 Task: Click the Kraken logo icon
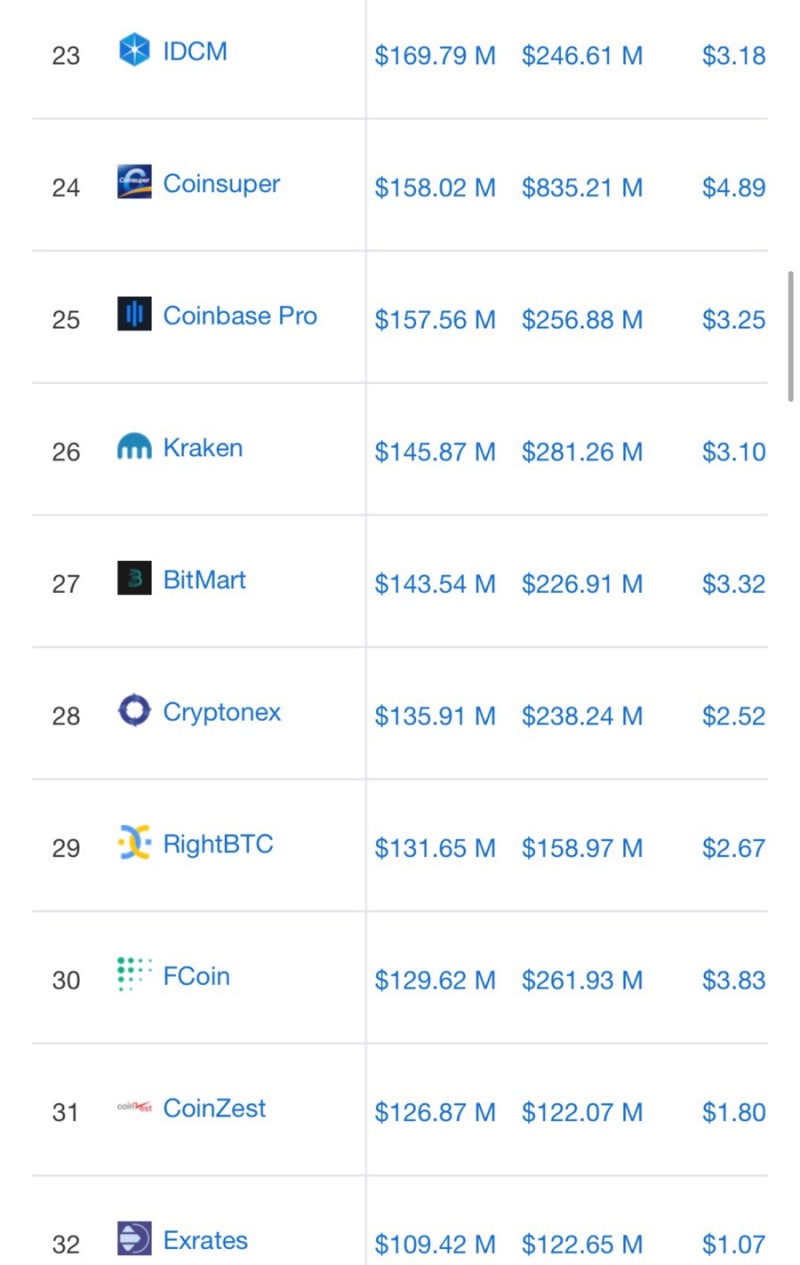tap(134, 448)
